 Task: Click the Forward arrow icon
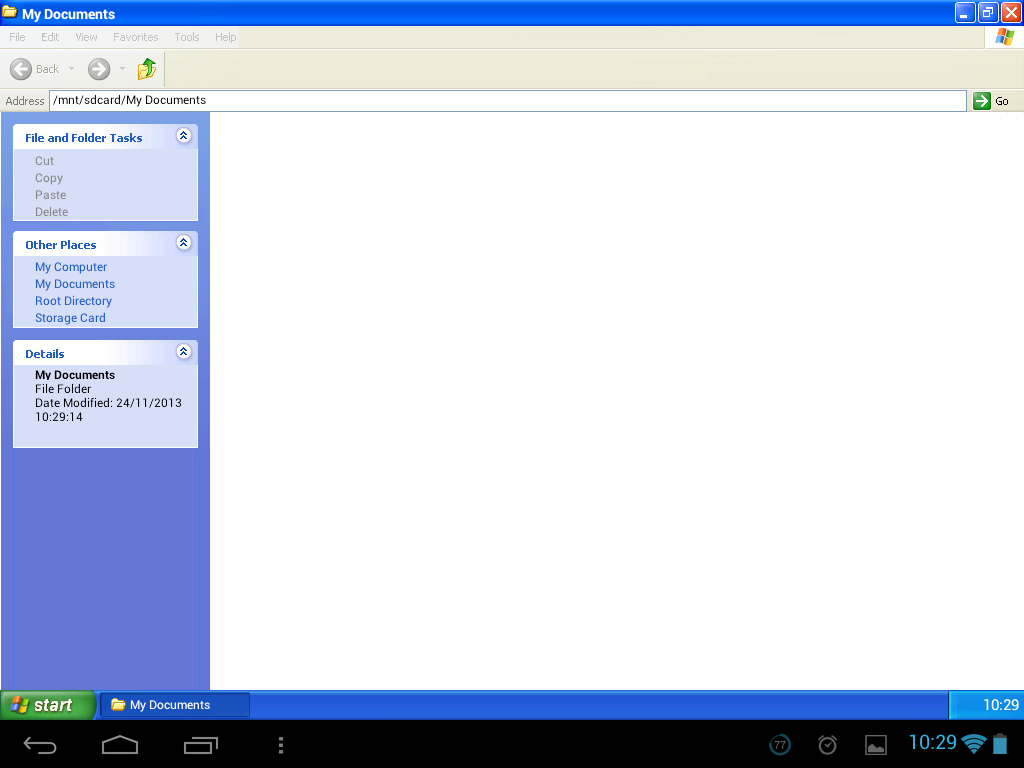click(x=99, y=69)
